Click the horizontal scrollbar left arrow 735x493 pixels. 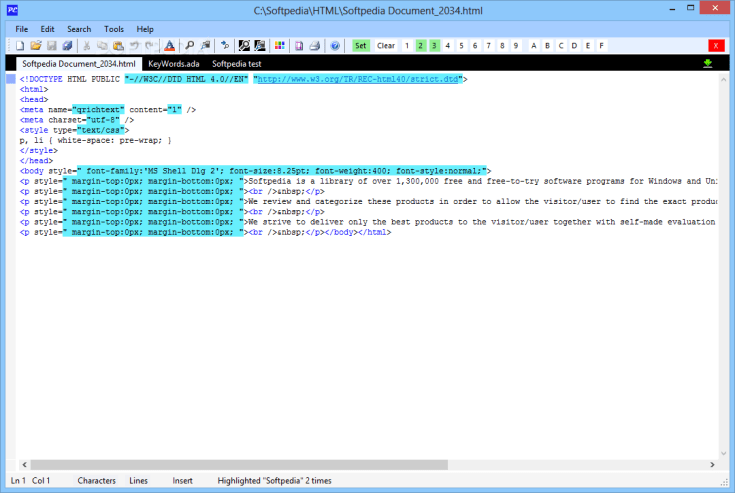coord(24,464)
